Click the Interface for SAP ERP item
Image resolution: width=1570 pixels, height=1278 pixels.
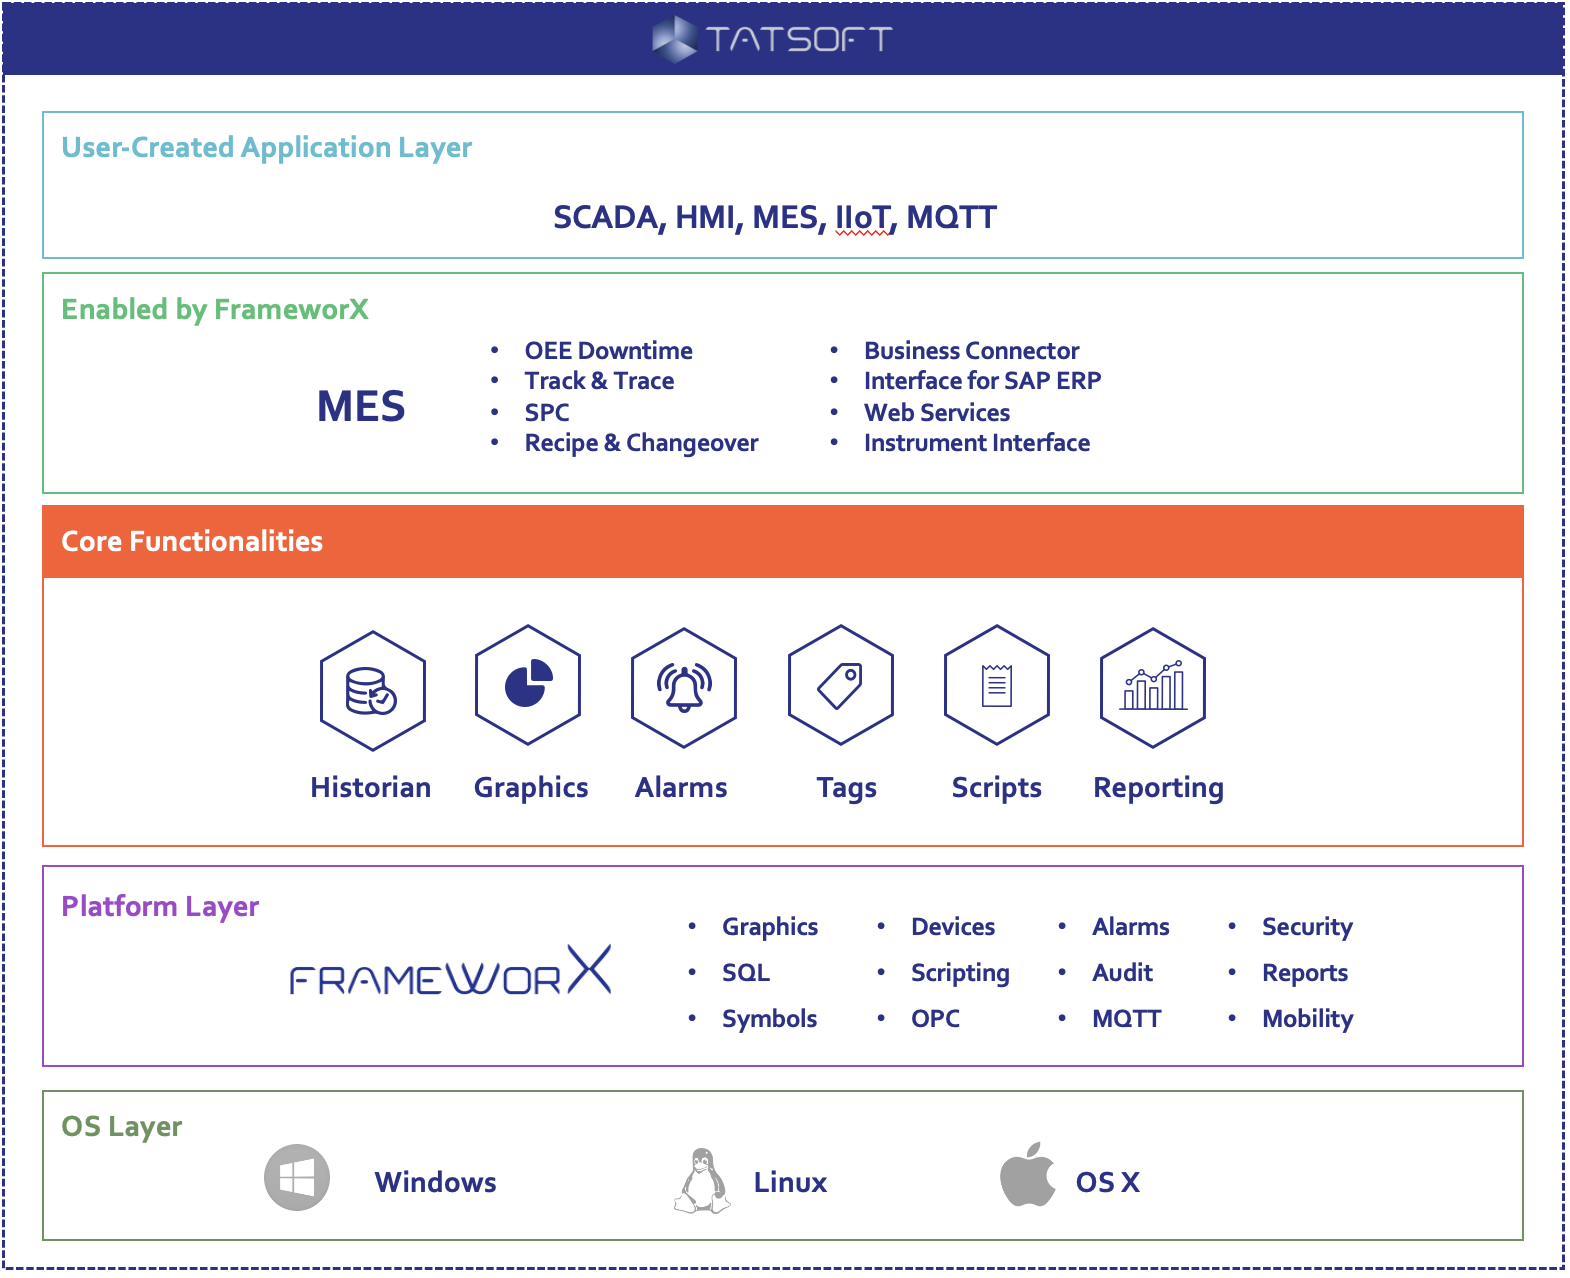[x=982, y=381]
